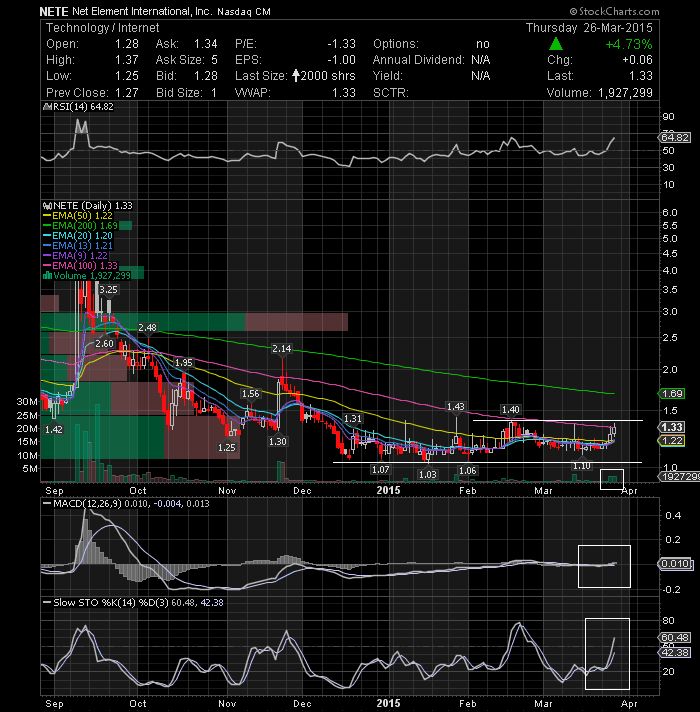This screenshot has height=712, width=700.
Task: Click the P/E value -1.33
Action: (341, 44)
